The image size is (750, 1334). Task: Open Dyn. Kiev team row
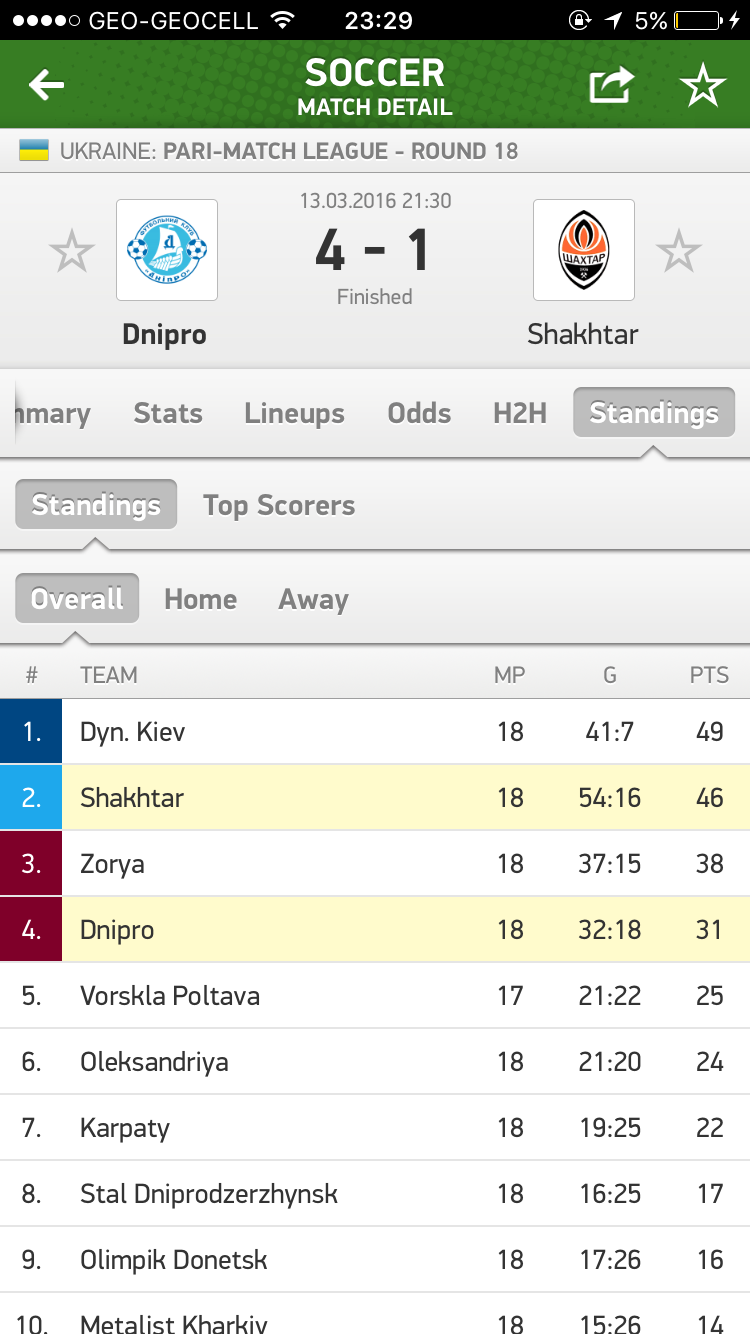tap(375, 732)
